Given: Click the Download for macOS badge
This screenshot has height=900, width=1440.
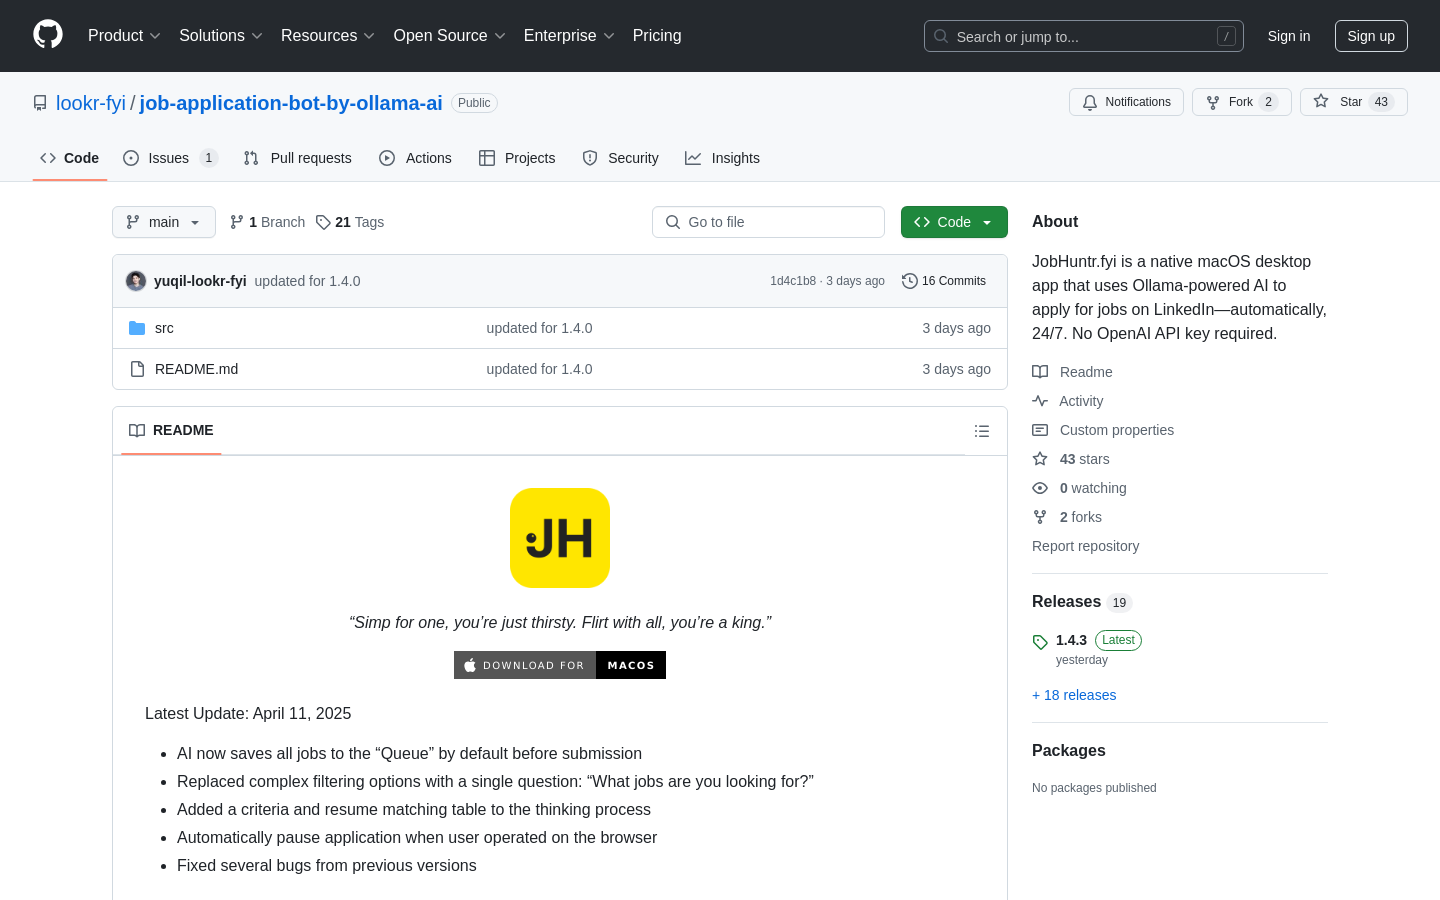Looking at the screenshot, I should pos(560,665).
